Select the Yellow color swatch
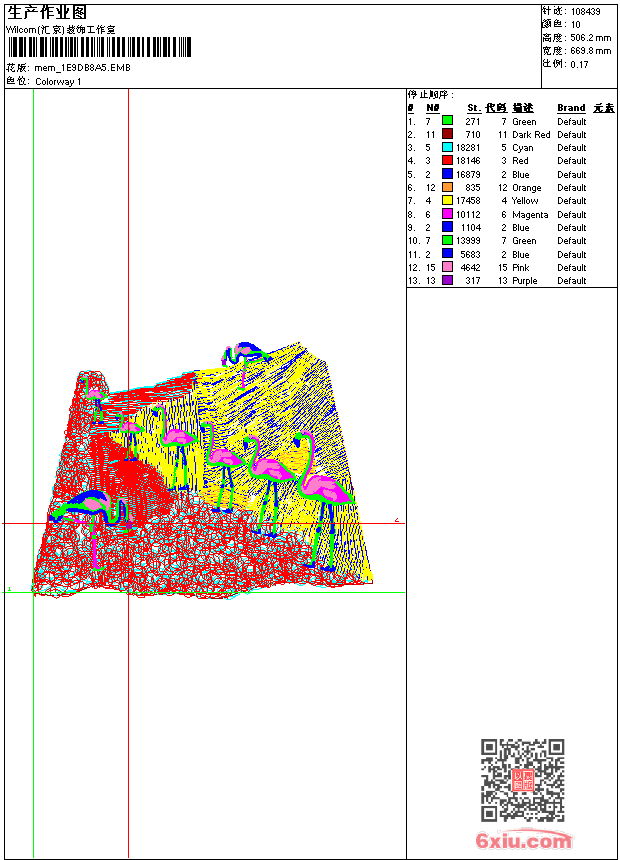This screenshot has width=620, height=860. coord(447,201)
